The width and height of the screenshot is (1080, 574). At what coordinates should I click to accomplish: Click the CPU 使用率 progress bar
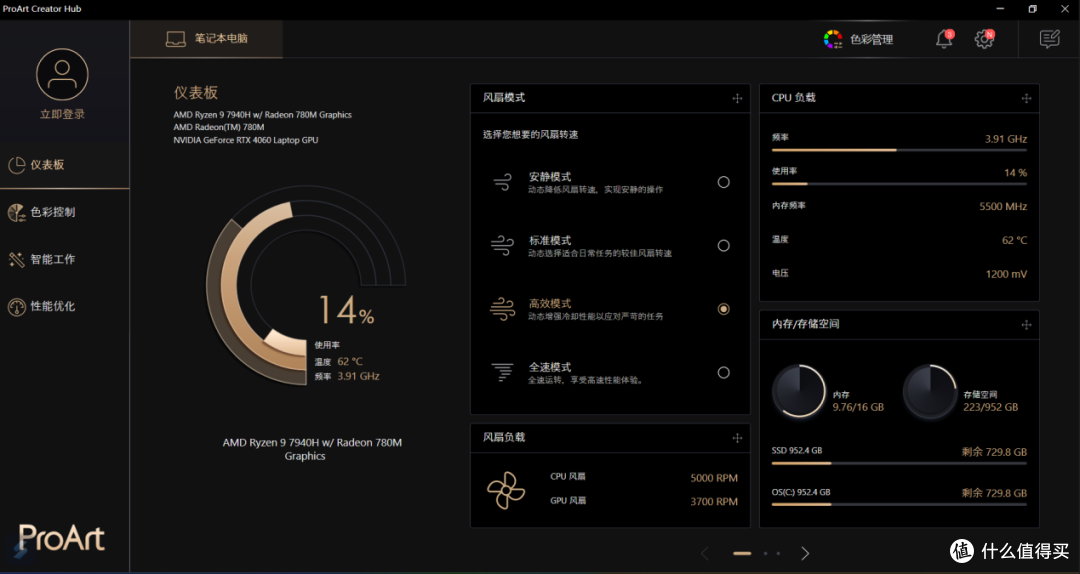tap(899, 184)
